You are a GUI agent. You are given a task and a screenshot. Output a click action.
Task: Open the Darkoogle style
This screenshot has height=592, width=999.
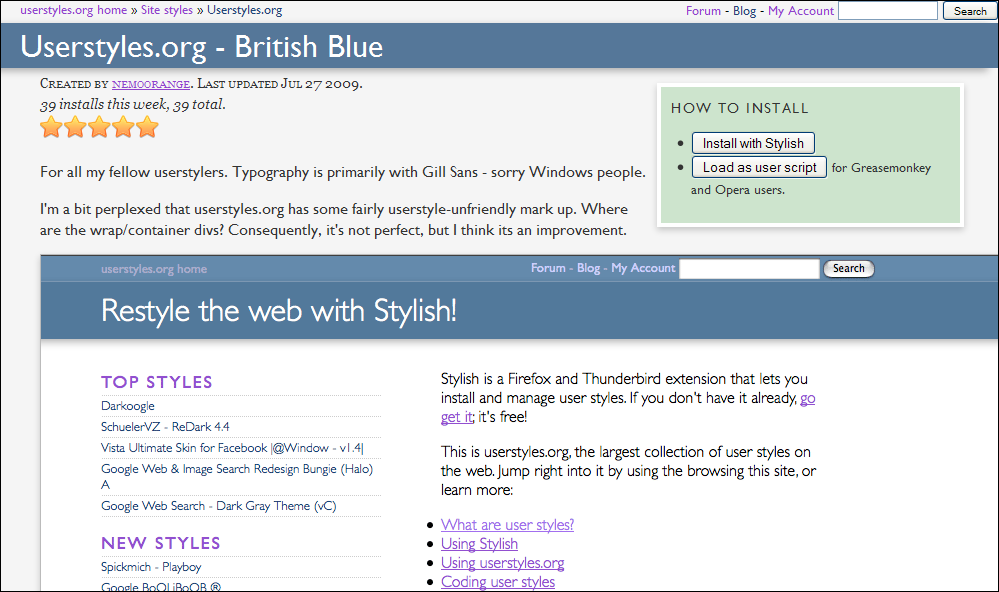pyautogui.click(x=127, y=406)
